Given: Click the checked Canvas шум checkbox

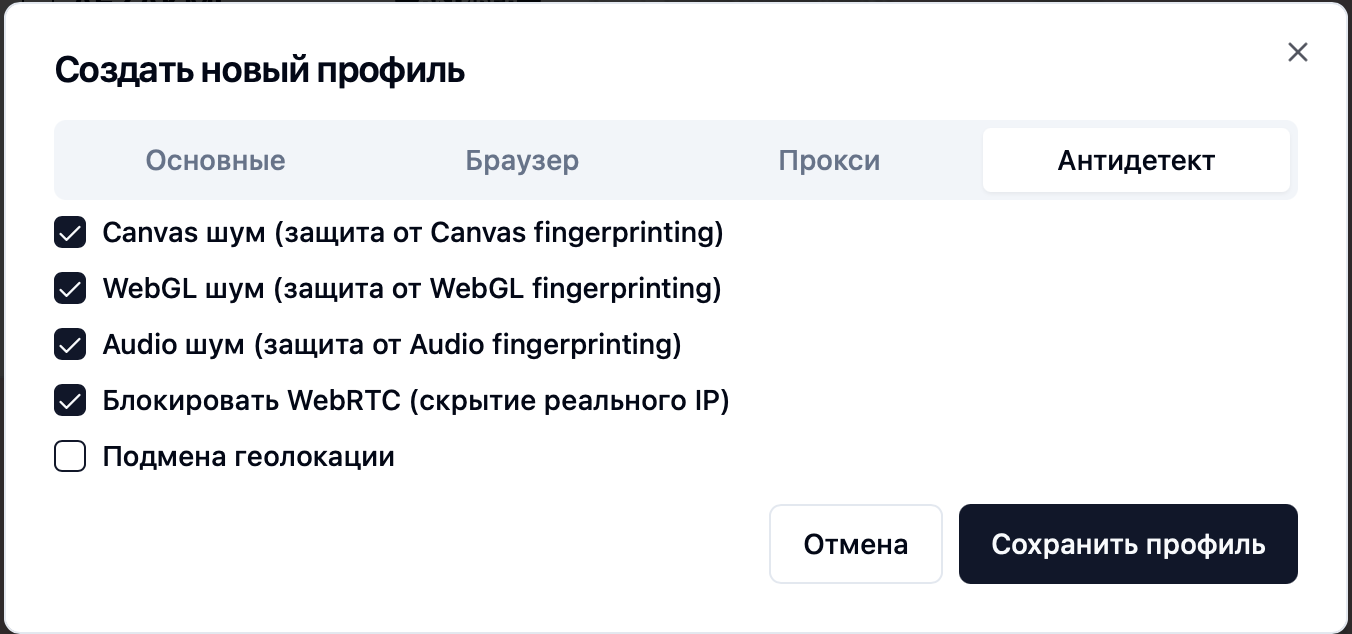Looking at the screenshot, I should [x=70, y=232].
